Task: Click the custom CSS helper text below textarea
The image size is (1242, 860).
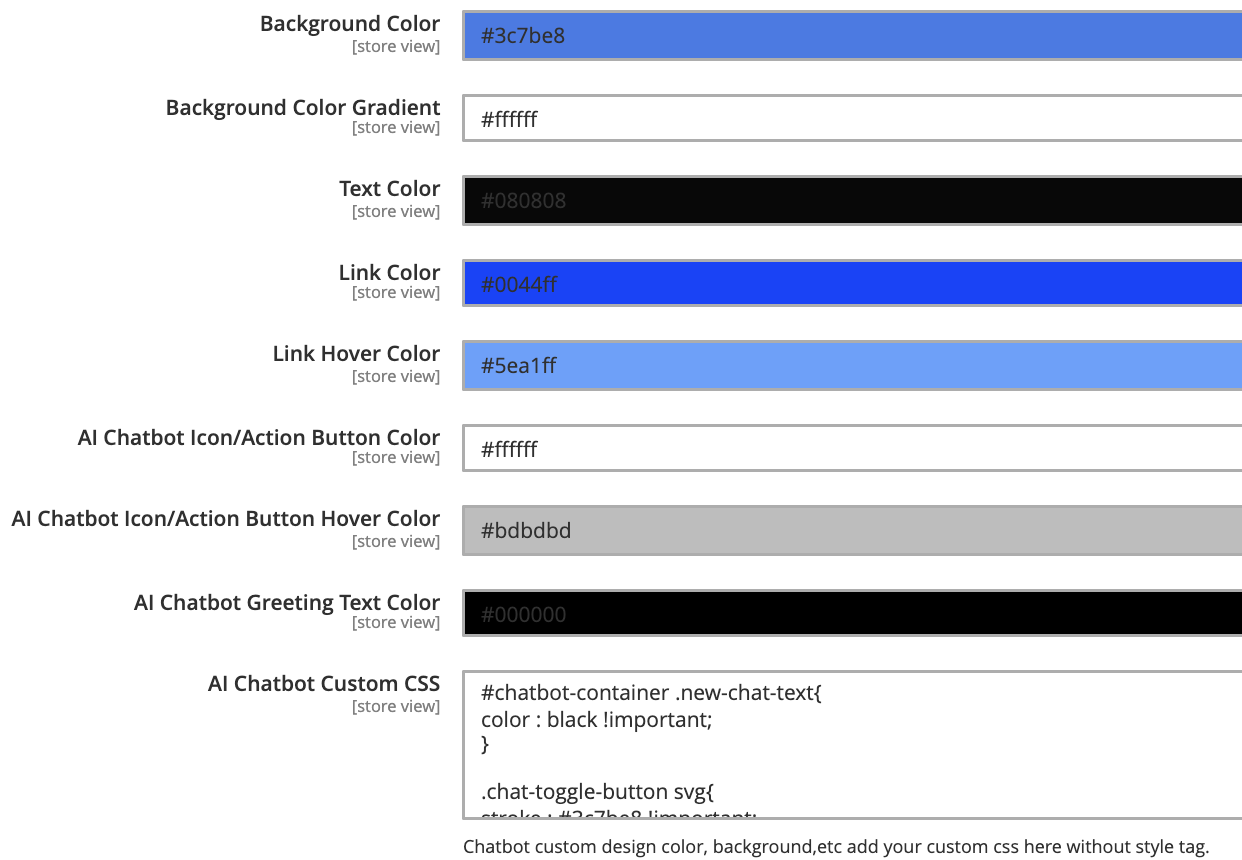Action: pos(836,846)
